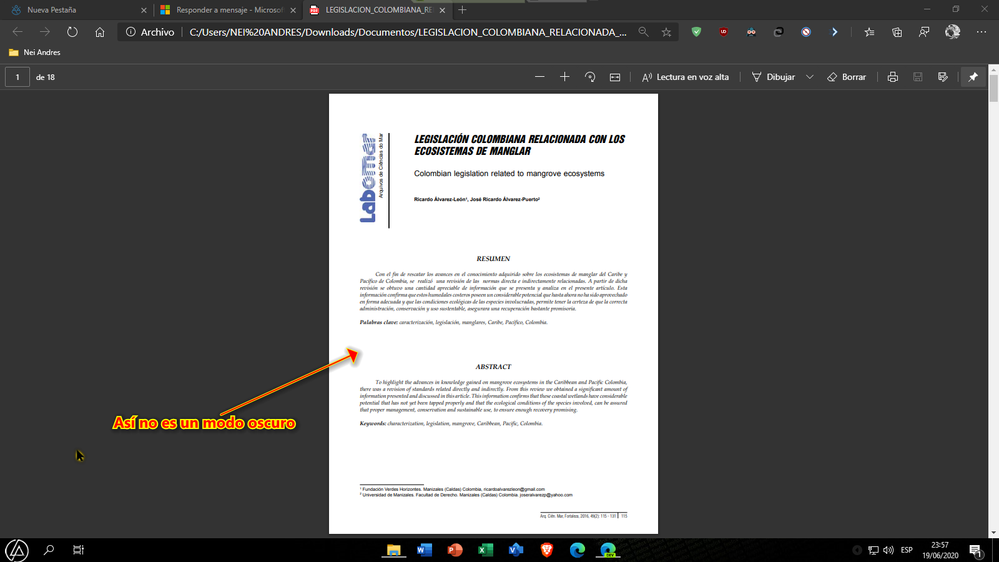This screenshot has height=562, width=999.
Task: Open the Favorites list
Action: coord(869,32)
